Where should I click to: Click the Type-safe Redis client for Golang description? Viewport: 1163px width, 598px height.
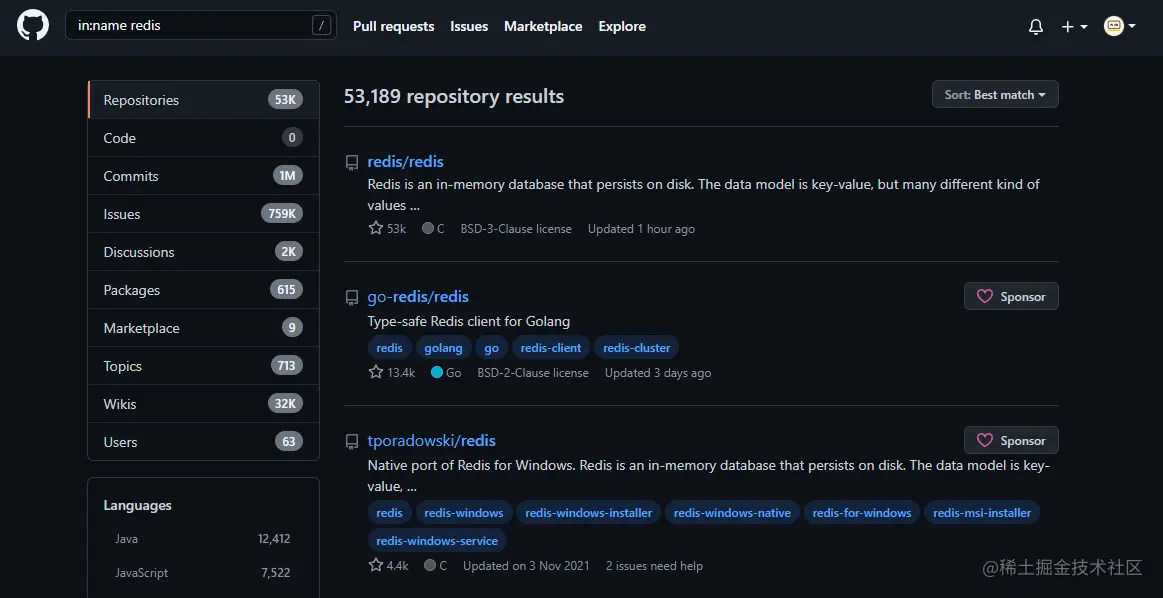point(469,321)
